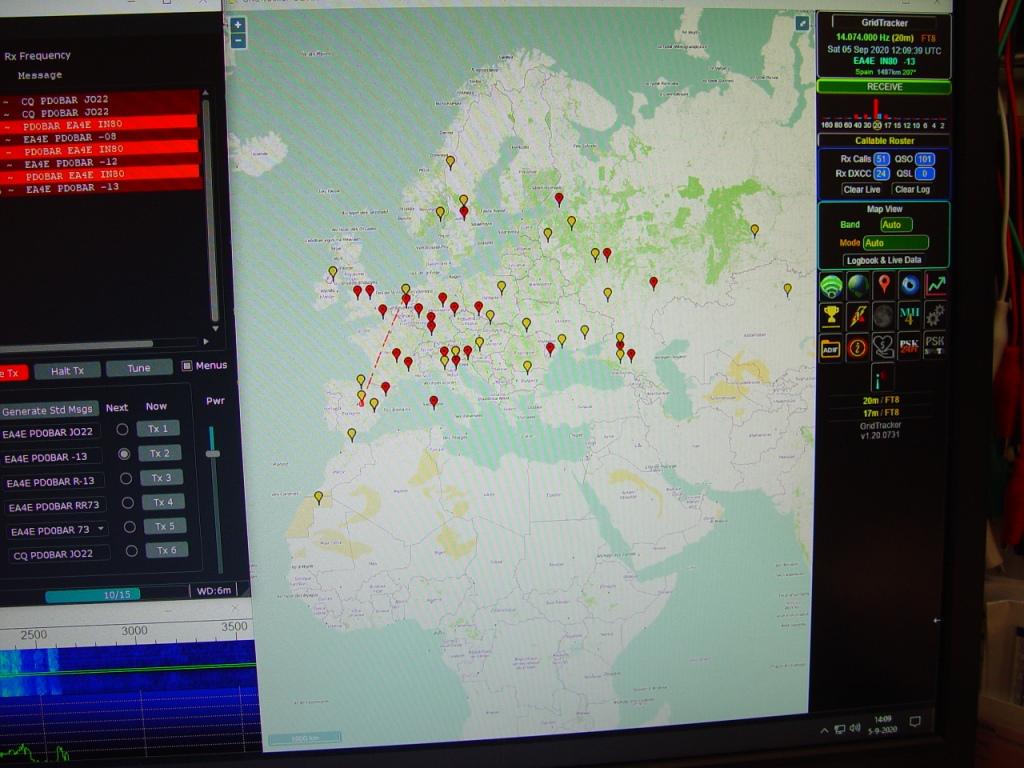The image size is (1024, 768).
Task: Click the MH 4 grid icon
Action: pos(909,315)
